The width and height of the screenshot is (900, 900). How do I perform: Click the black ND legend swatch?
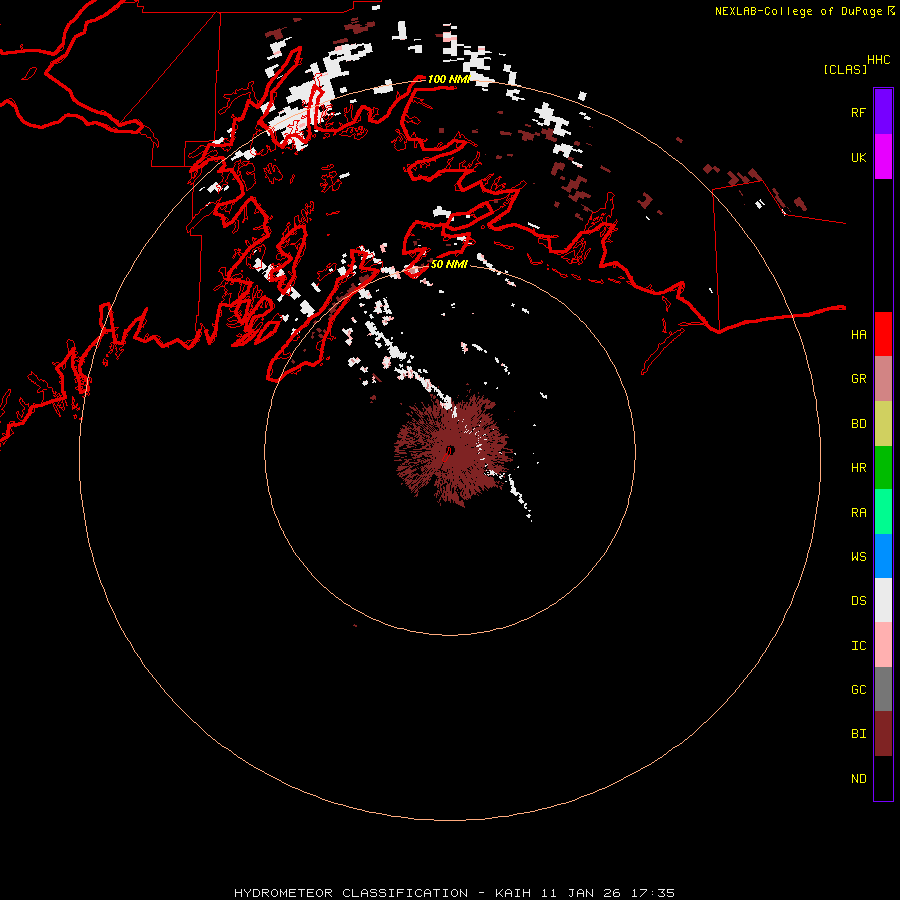click(x=883, y=778)
